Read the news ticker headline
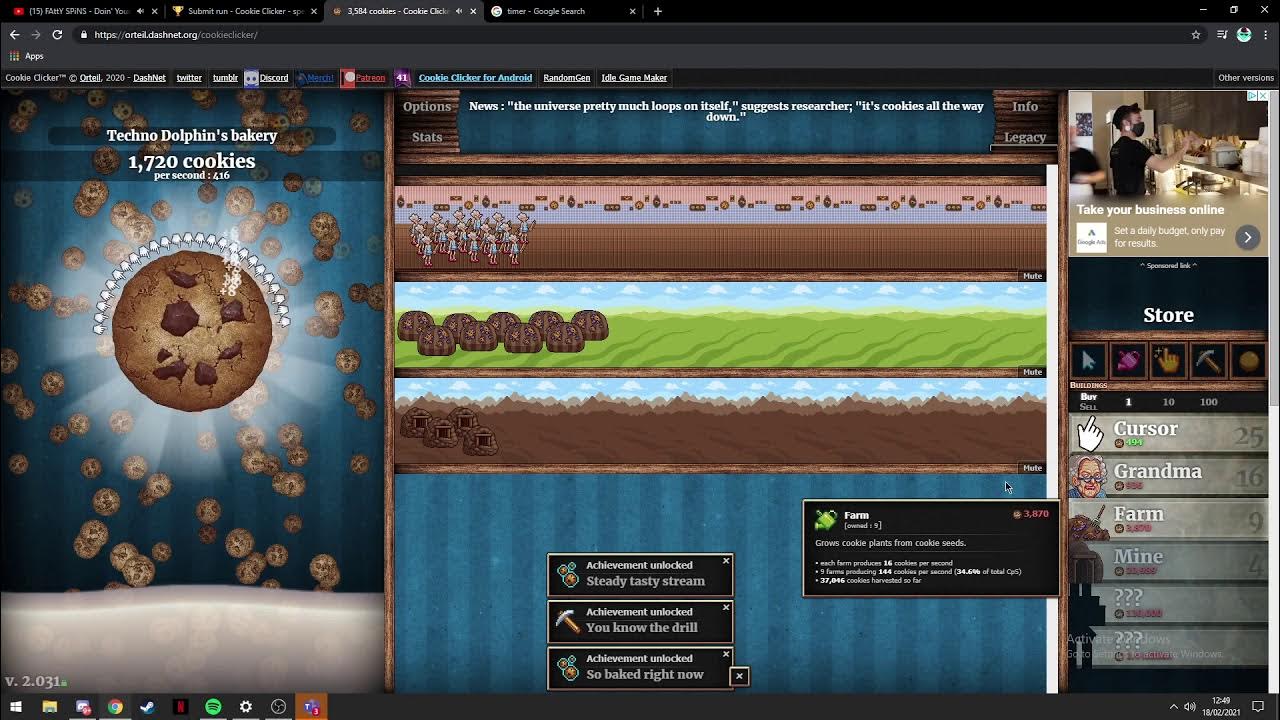 point(726,111)
